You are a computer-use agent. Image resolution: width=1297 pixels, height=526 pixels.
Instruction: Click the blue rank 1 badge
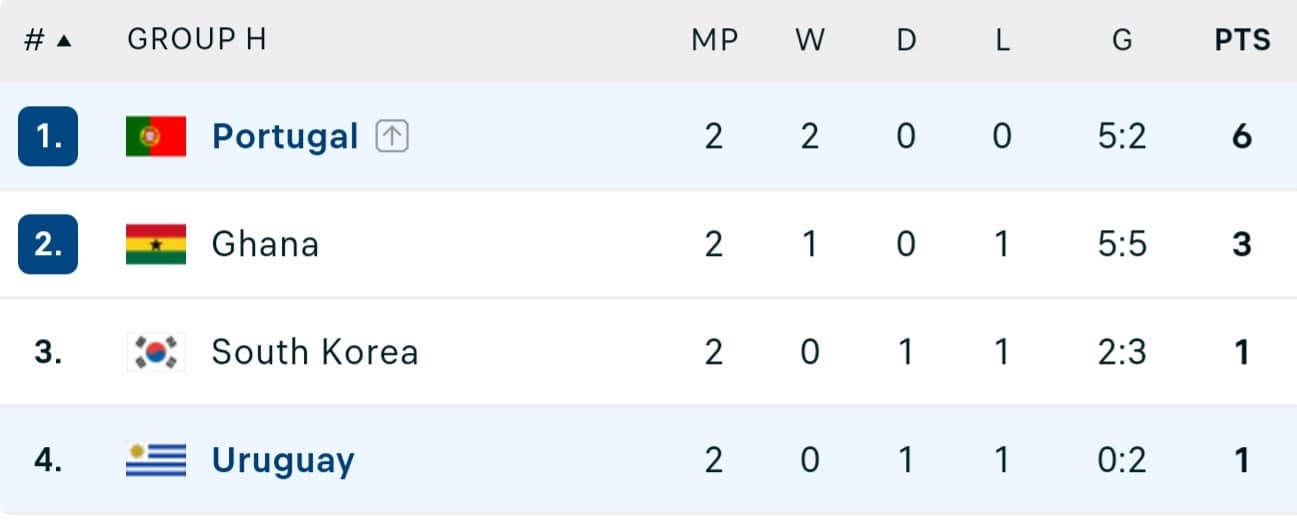click(x=48, y=136)
